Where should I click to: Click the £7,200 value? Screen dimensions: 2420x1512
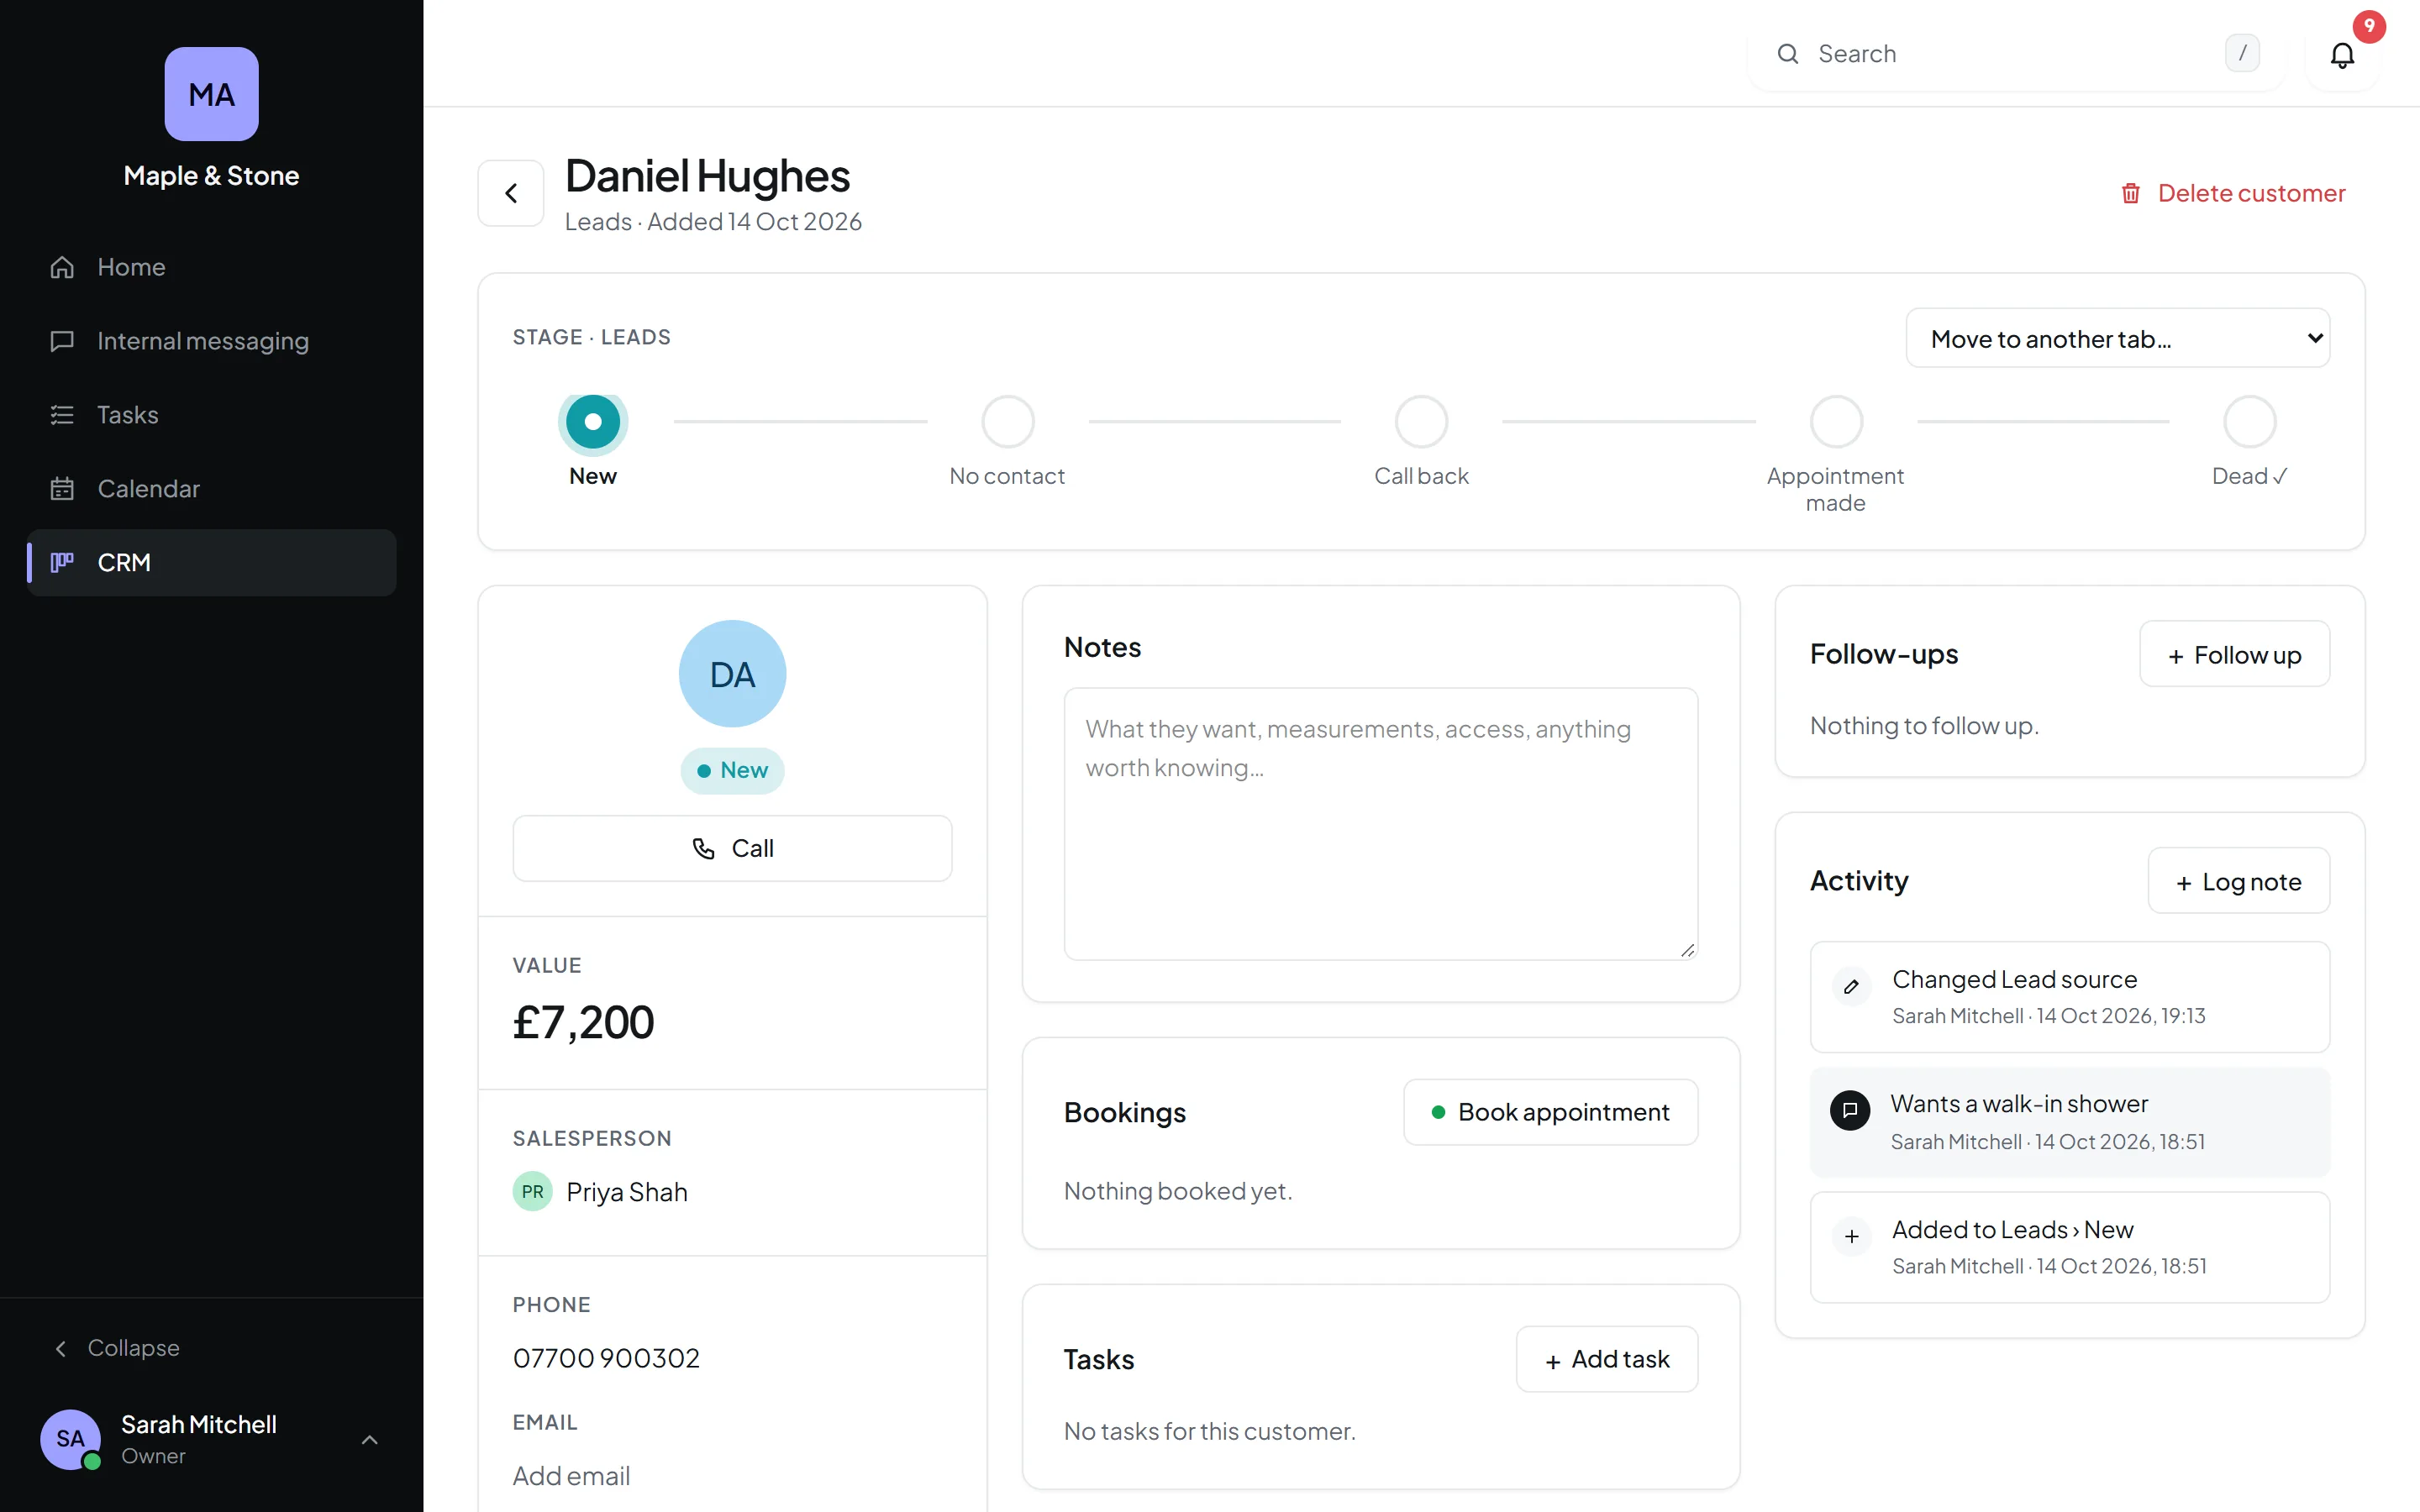coord(583,1022)
